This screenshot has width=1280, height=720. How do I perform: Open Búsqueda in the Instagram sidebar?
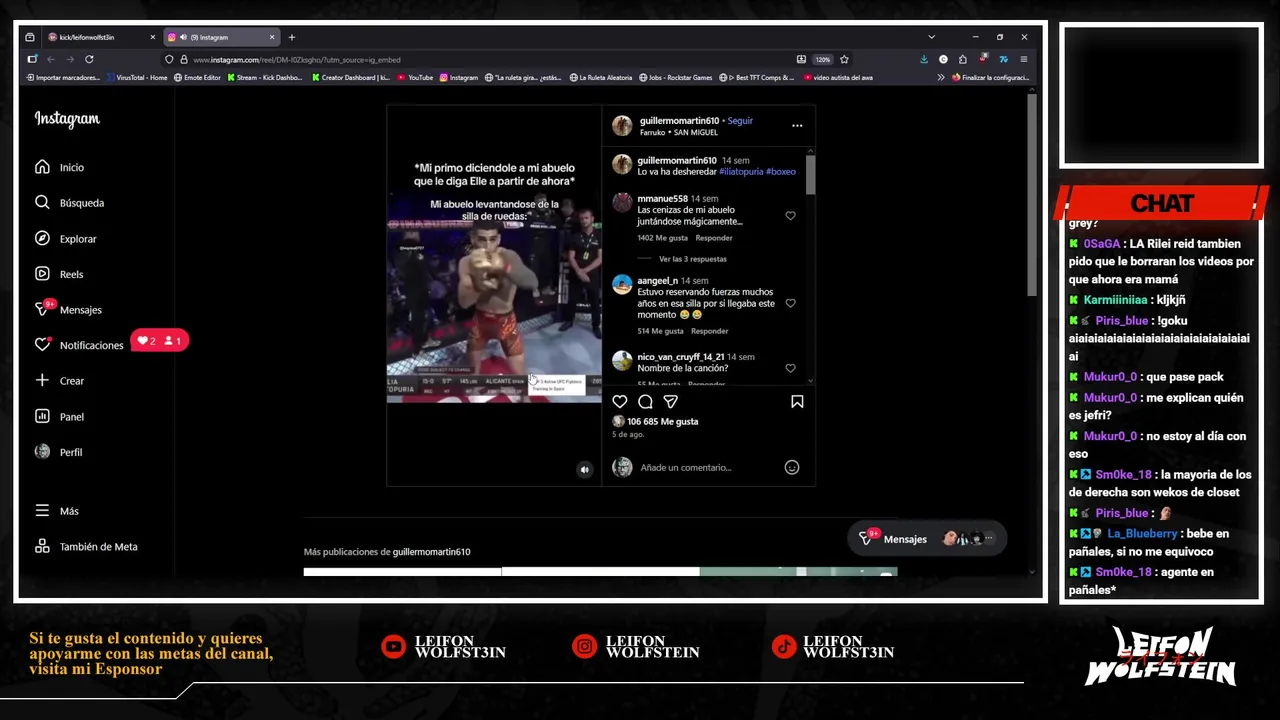(69, 203)
